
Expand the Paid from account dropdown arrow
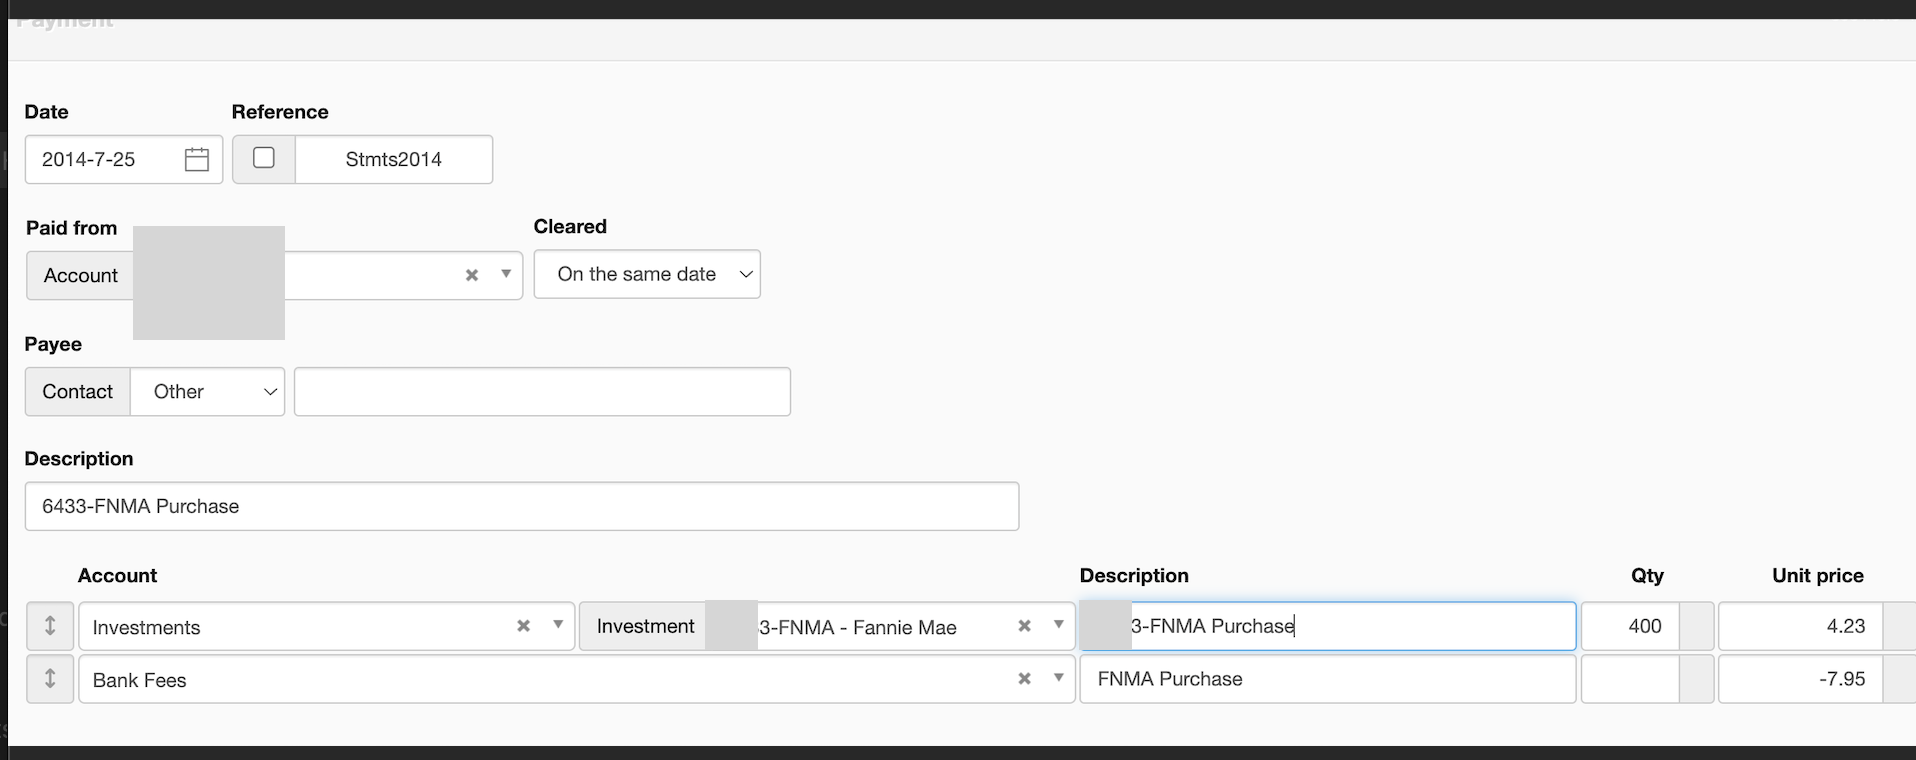tap(506, 274)
